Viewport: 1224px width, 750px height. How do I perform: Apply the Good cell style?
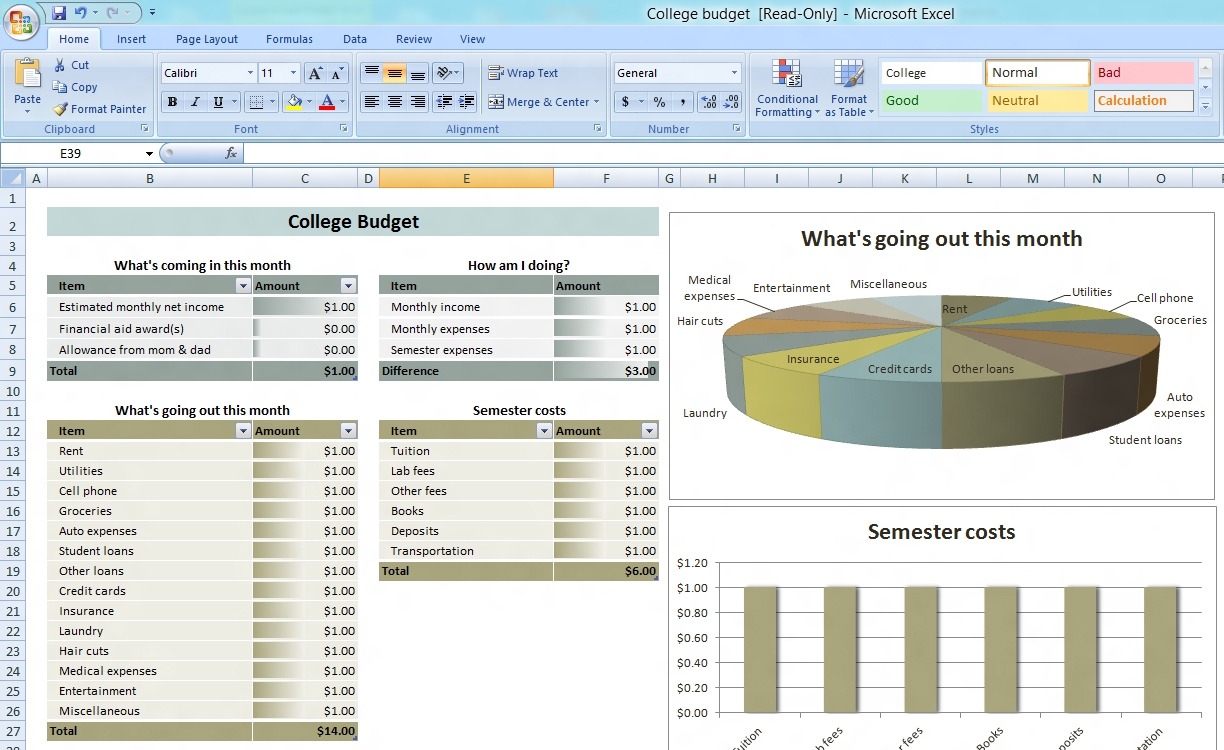point(930,100)
